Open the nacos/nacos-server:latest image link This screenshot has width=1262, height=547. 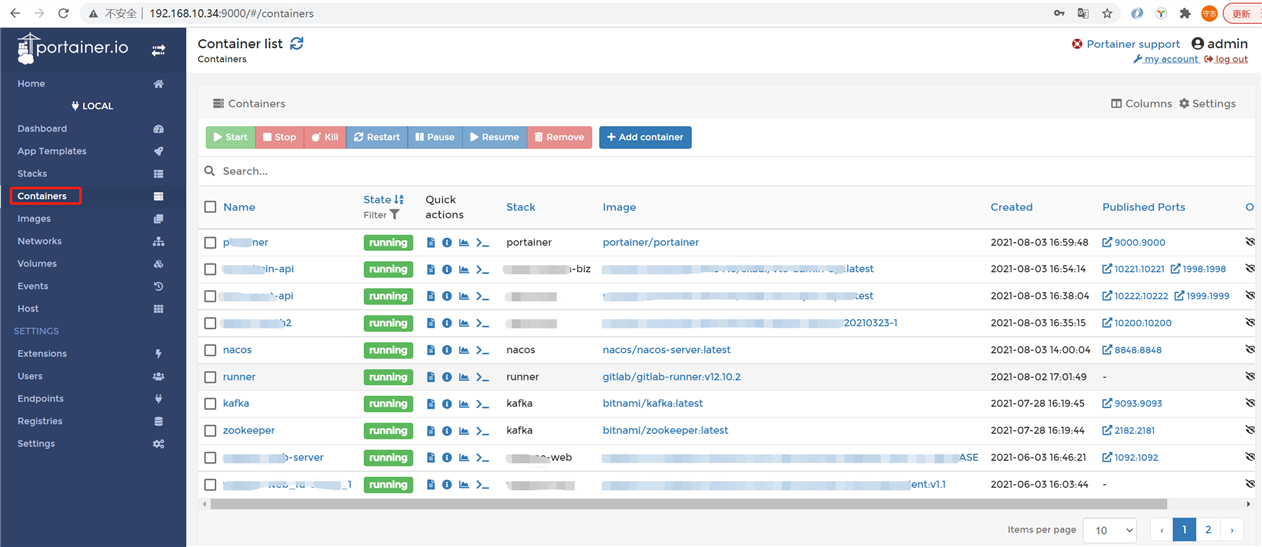[x=666, y=350]
